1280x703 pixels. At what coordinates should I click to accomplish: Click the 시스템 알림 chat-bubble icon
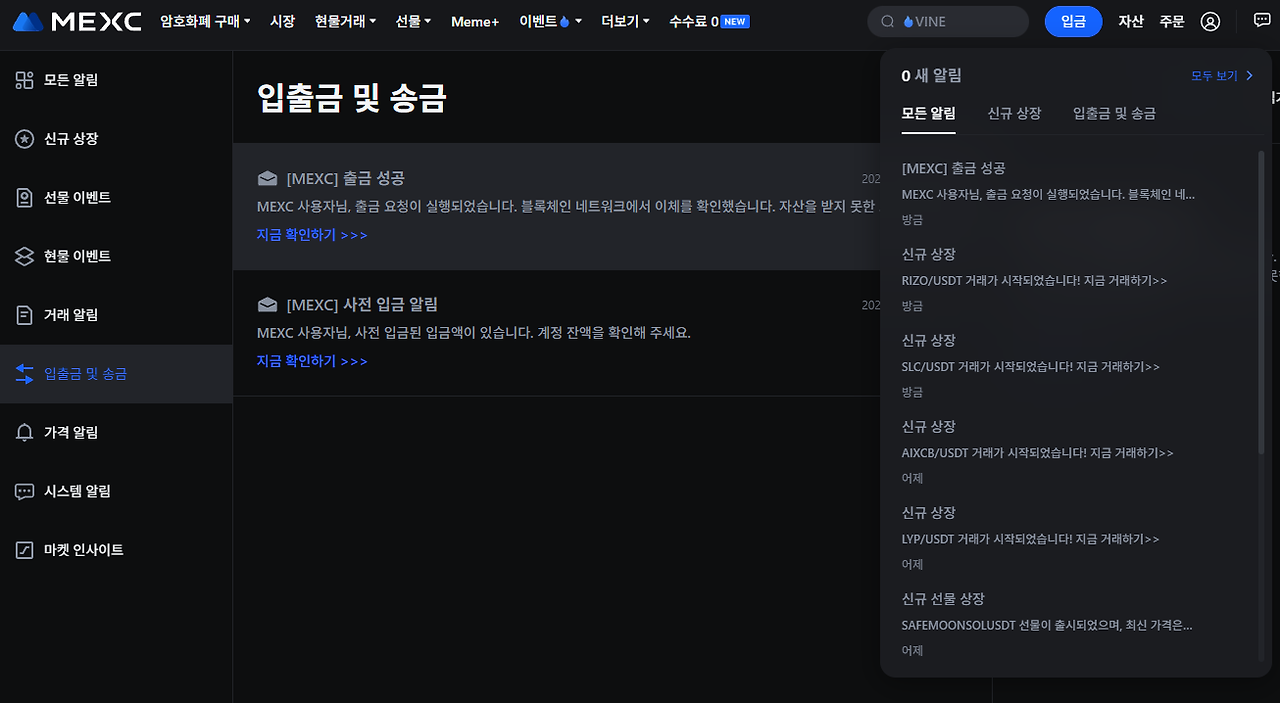24,491
